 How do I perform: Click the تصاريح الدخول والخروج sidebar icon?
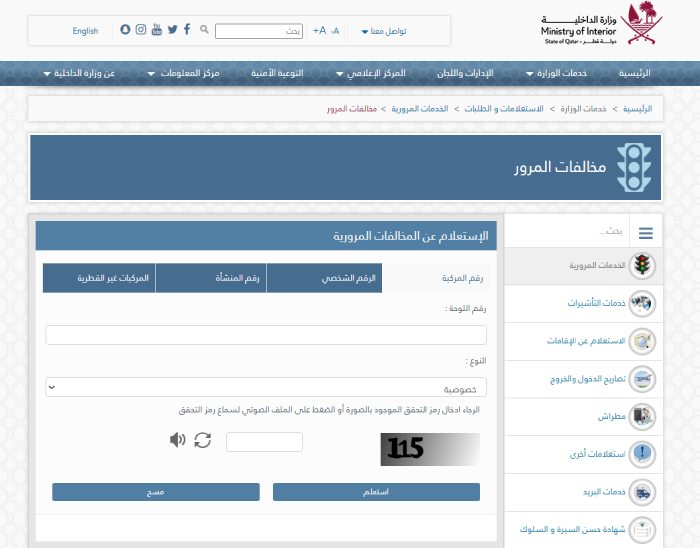(x=642, y=379)
